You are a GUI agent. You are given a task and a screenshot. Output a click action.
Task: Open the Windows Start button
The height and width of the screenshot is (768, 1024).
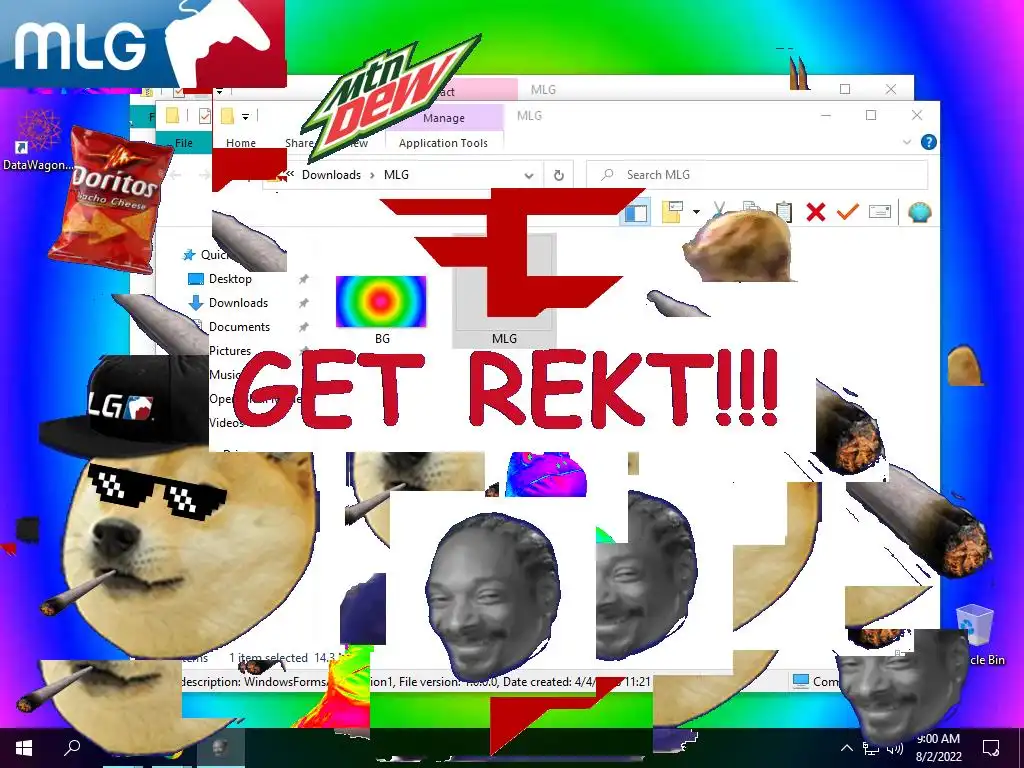pos(24,748)
